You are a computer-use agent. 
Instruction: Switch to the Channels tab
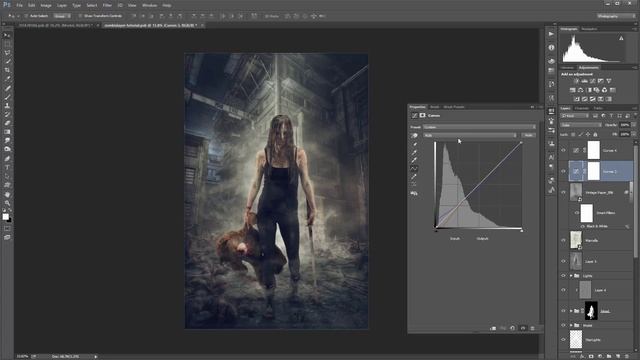point(582,108)
